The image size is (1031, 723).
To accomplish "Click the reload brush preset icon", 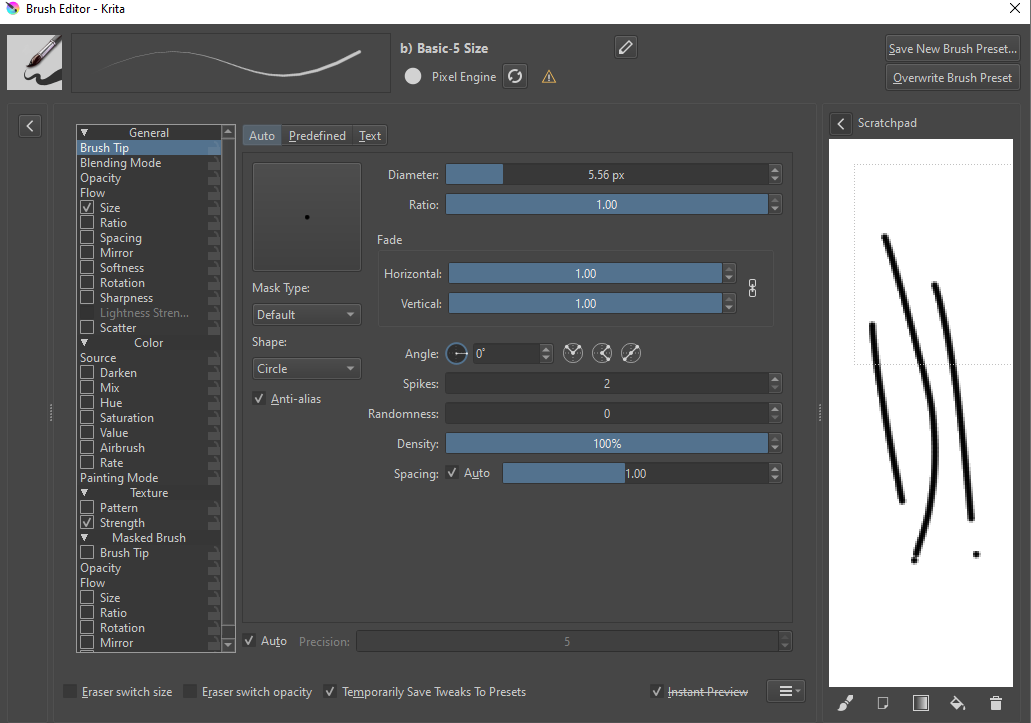I will point(514,76).
